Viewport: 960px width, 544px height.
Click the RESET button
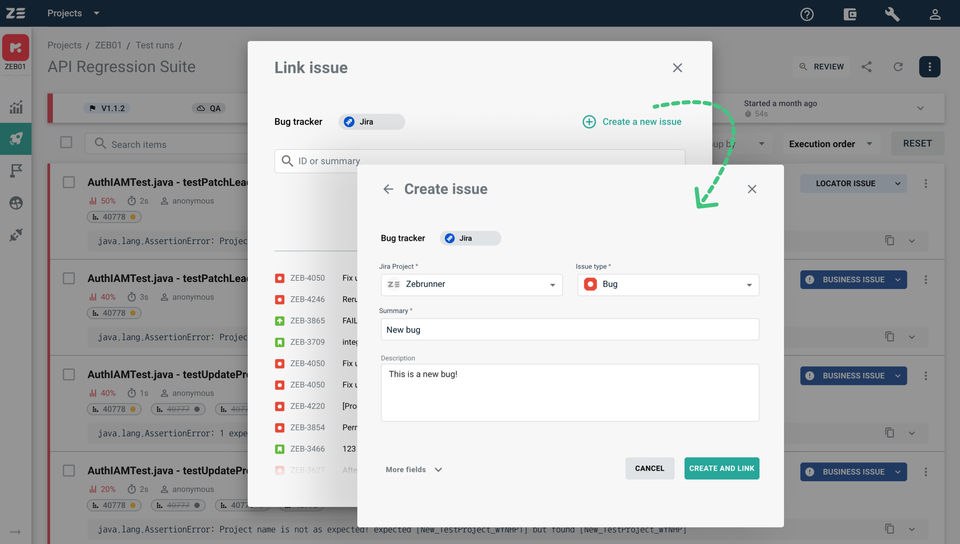pos(917,143)
